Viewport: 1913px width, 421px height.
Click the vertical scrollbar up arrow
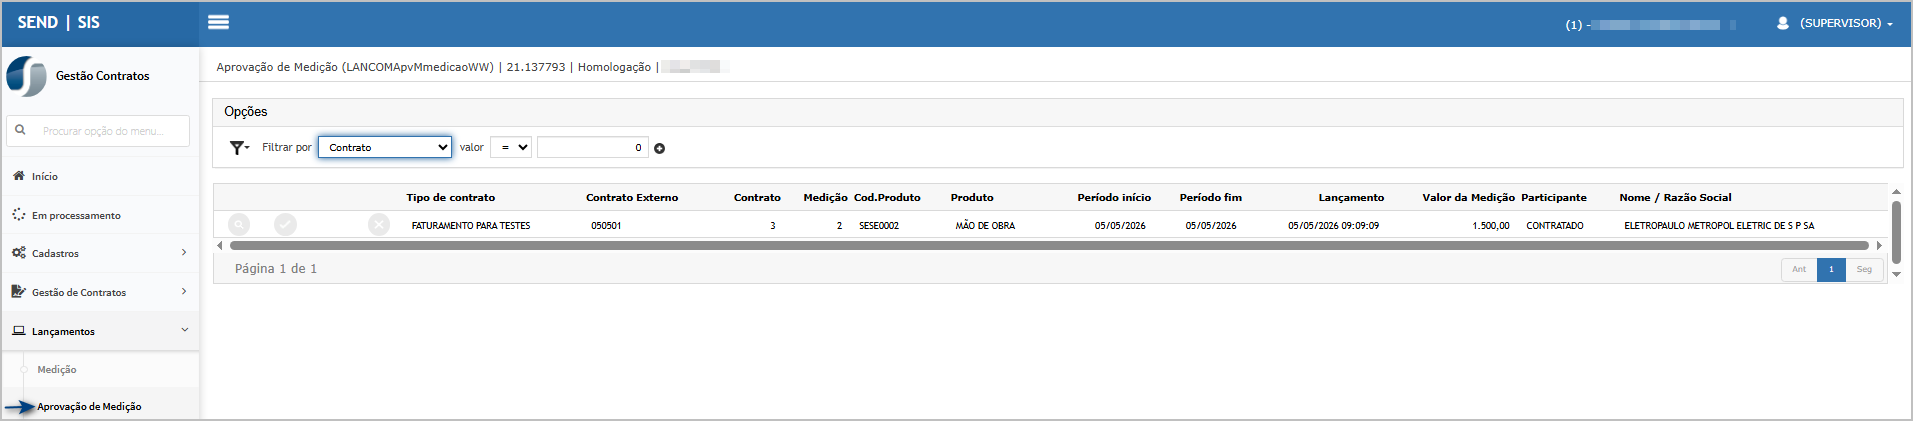1896,191
